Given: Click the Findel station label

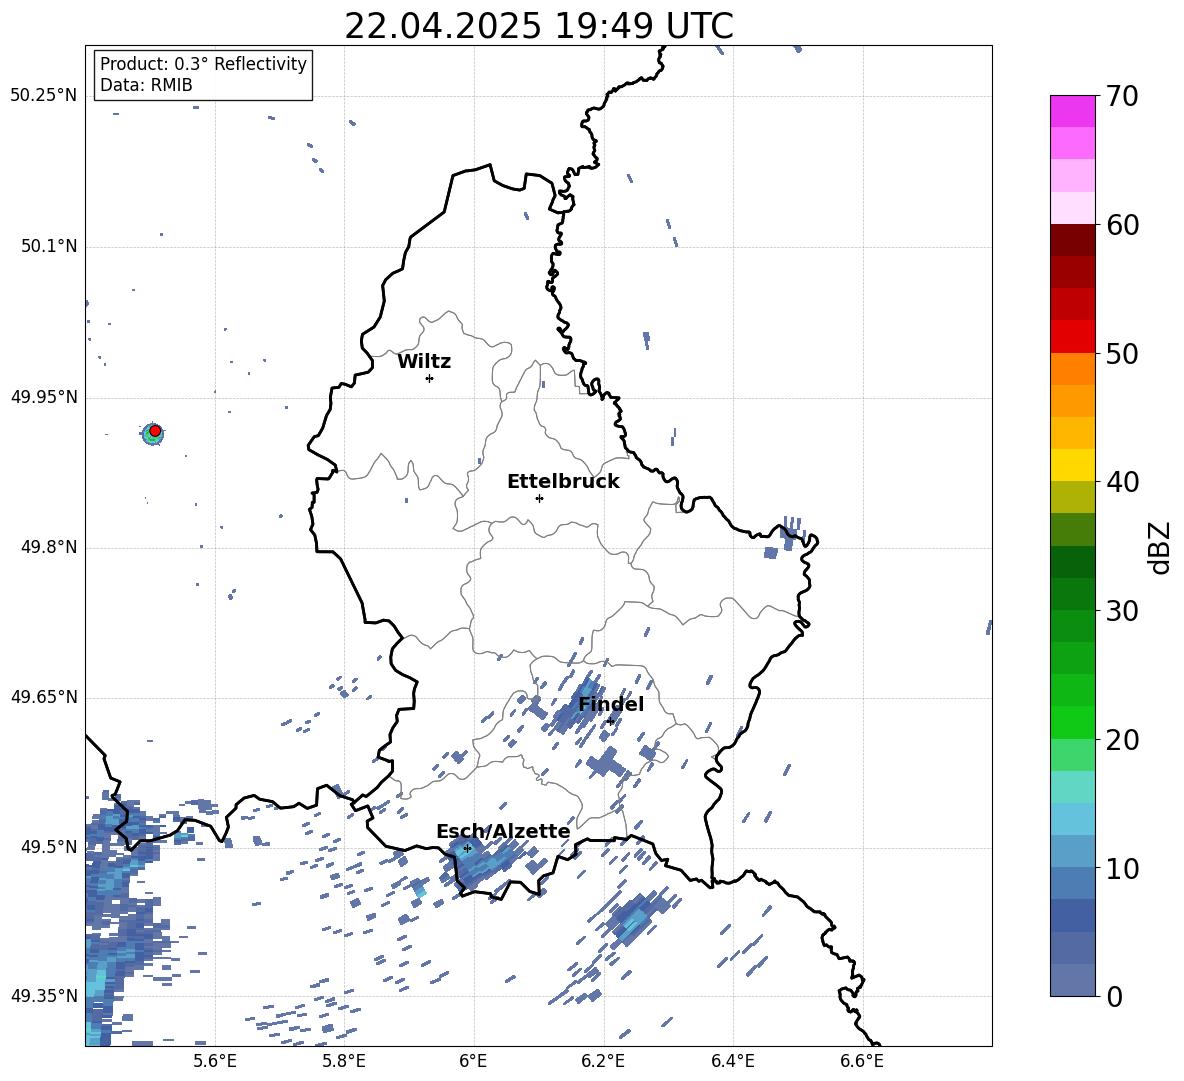Looking at the screenshot, I should 611,704.
